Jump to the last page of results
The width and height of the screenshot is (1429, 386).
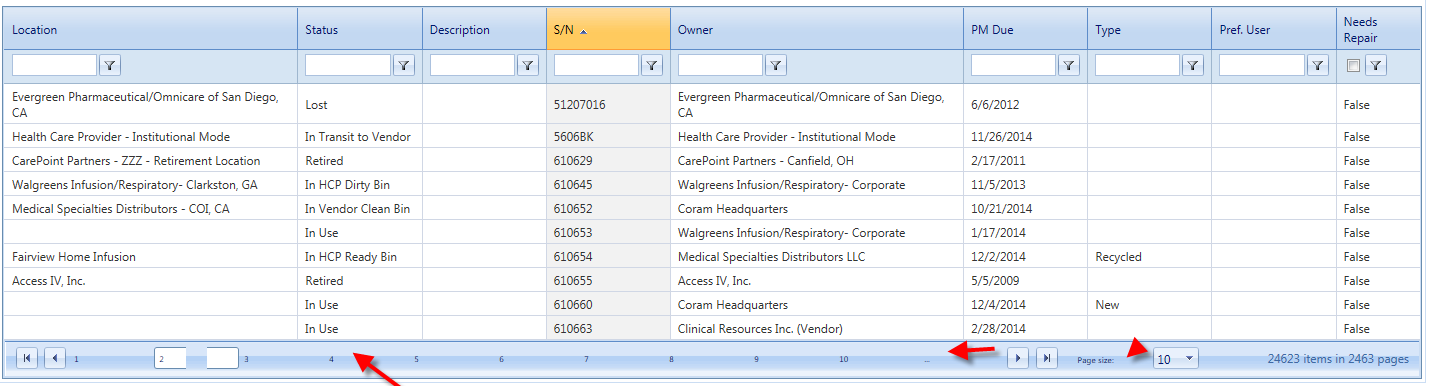(1046, 358)
